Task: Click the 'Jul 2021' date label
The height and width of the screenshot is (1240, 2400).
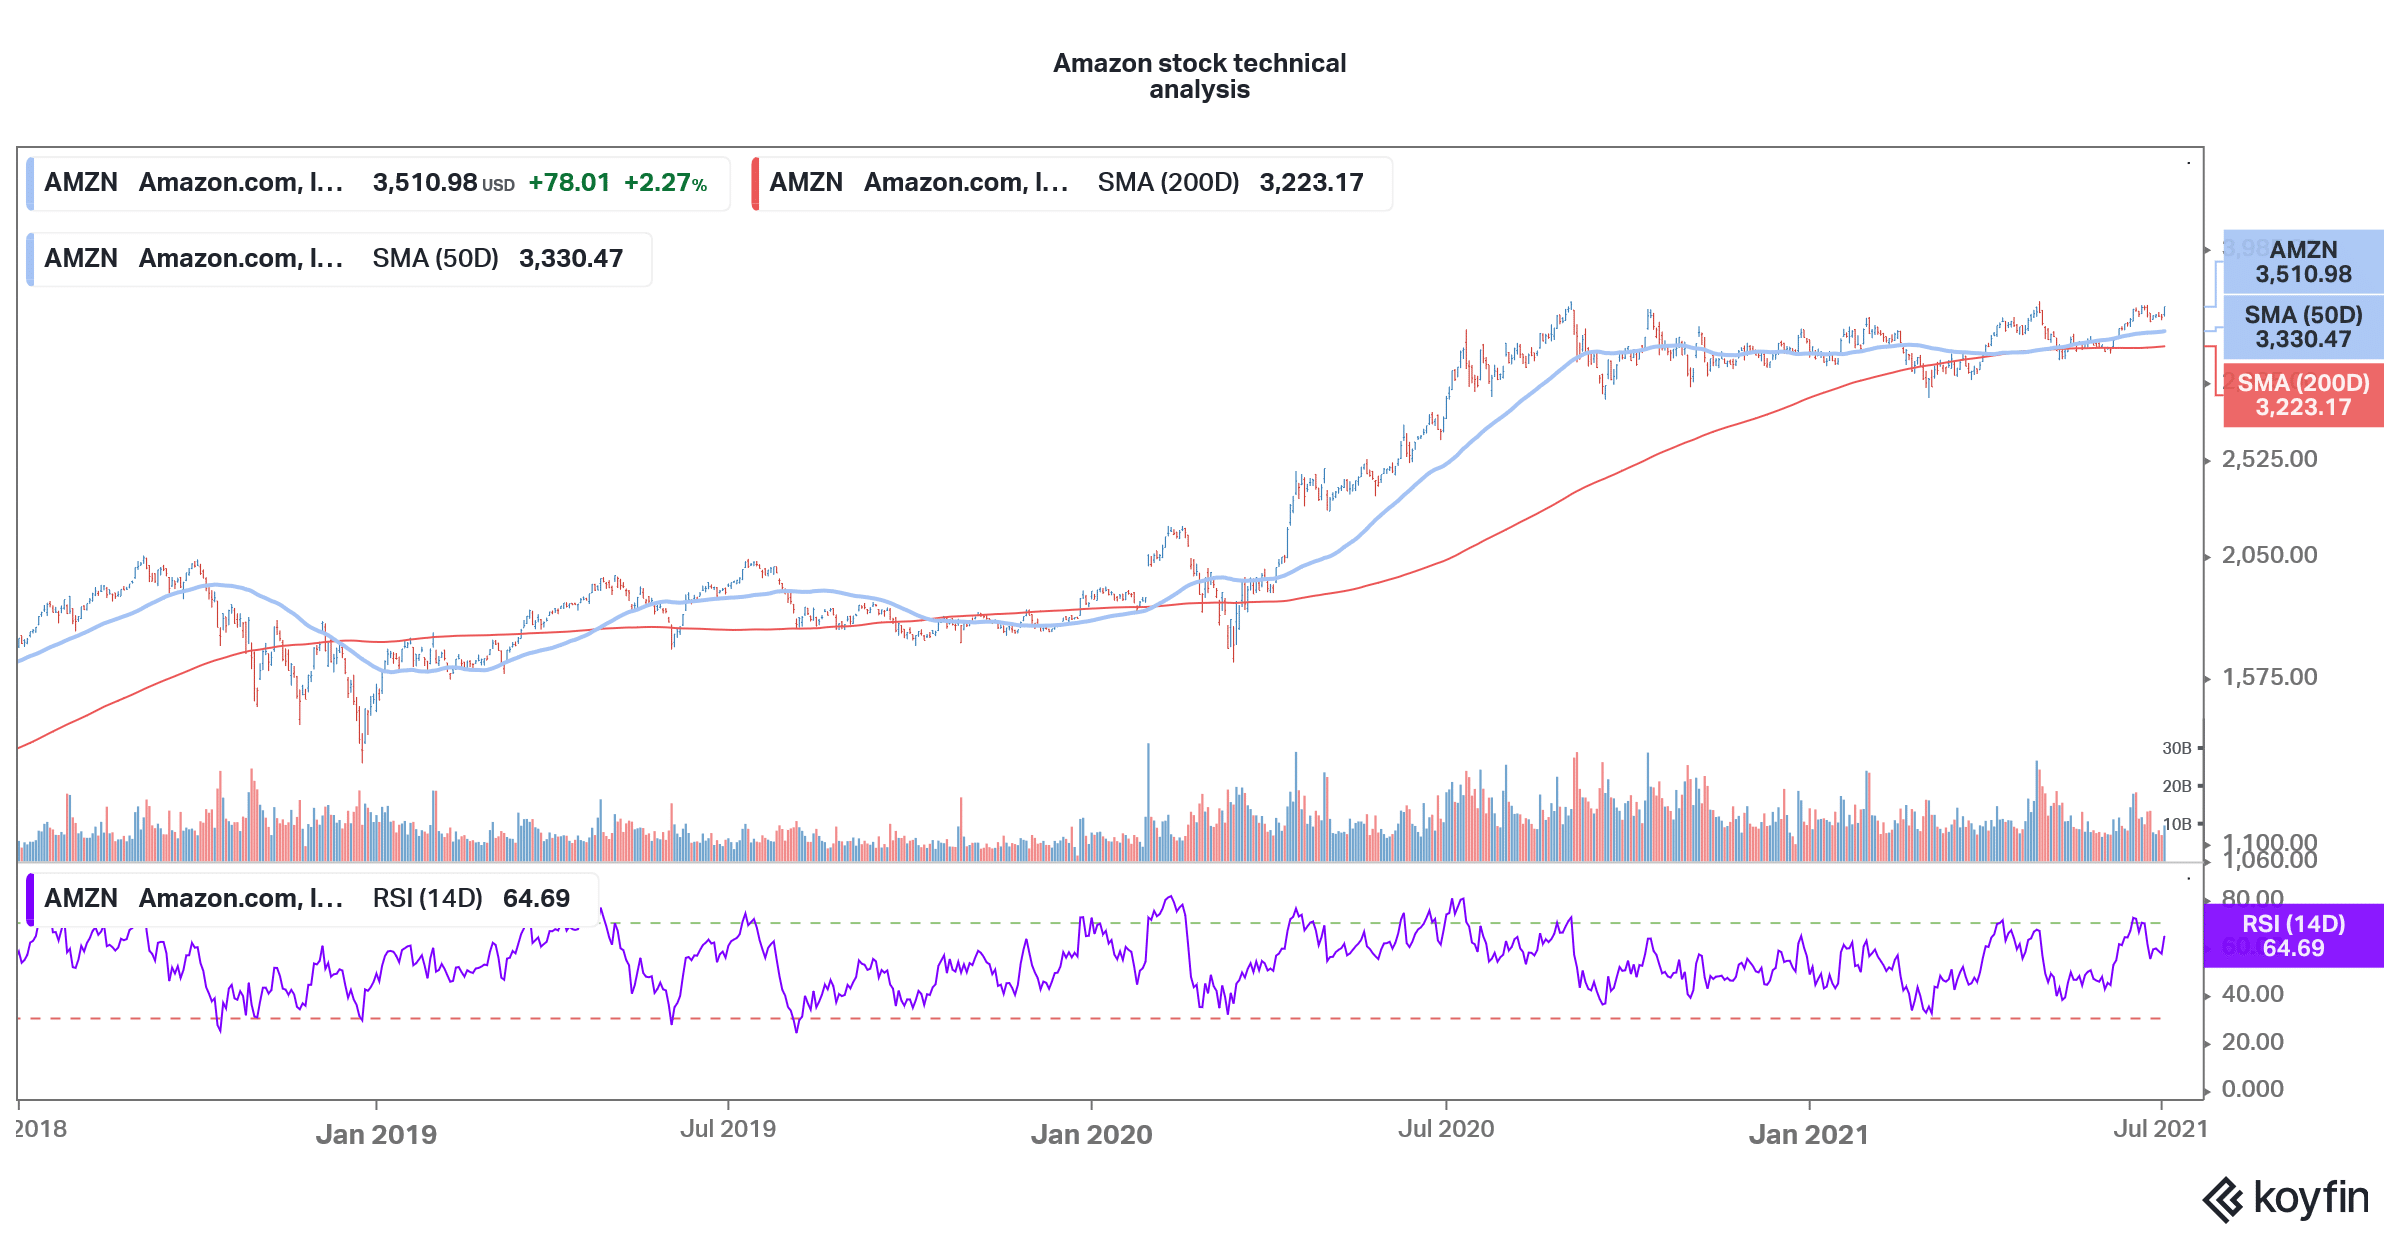Action: pos(2161,1129)
